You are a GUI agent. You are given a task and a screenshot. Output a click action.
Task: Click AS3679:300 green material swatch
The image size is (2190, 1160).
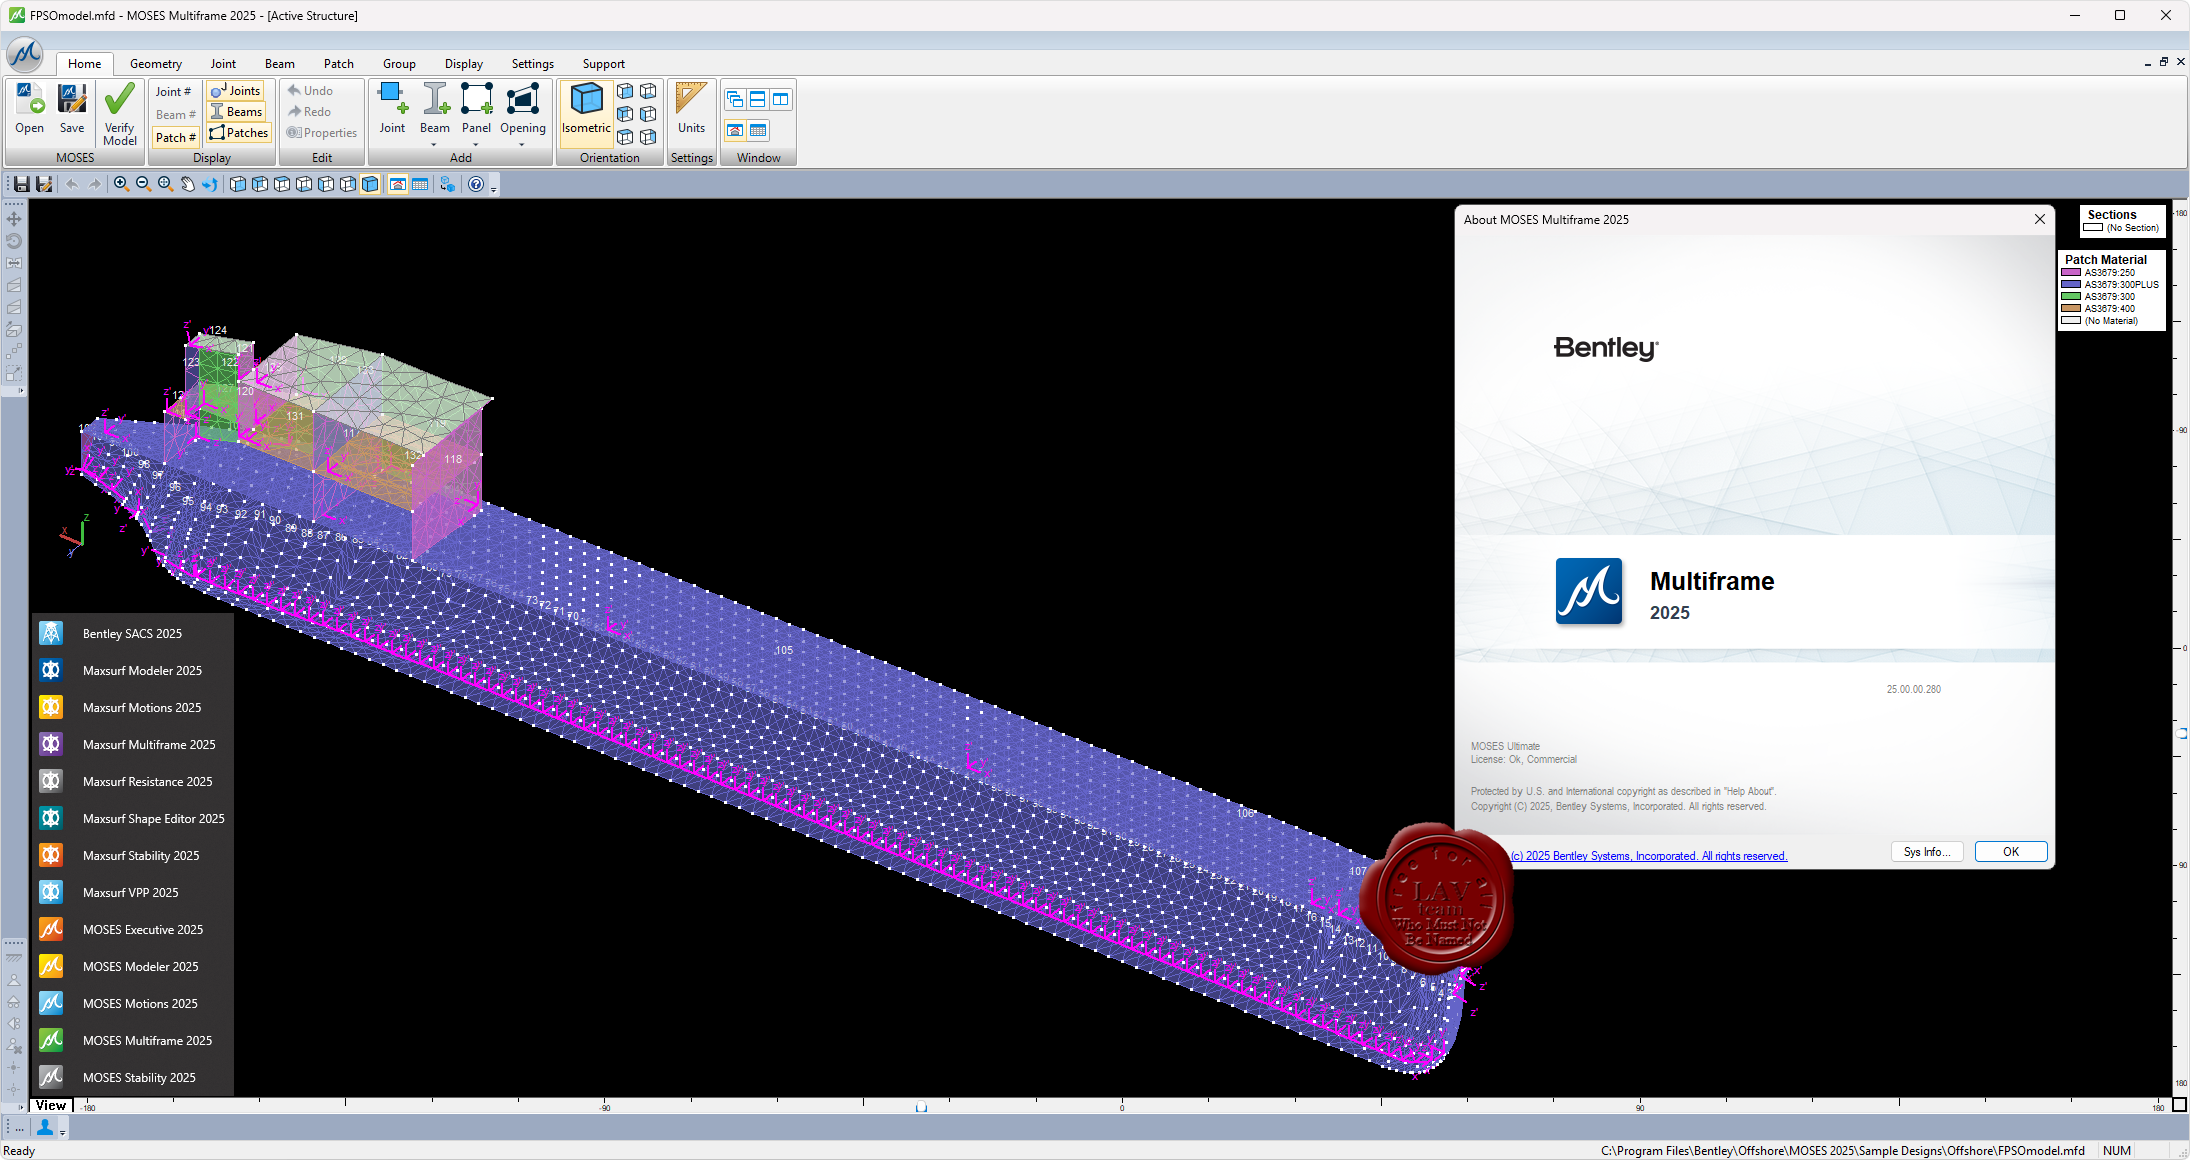point(2071,296)
